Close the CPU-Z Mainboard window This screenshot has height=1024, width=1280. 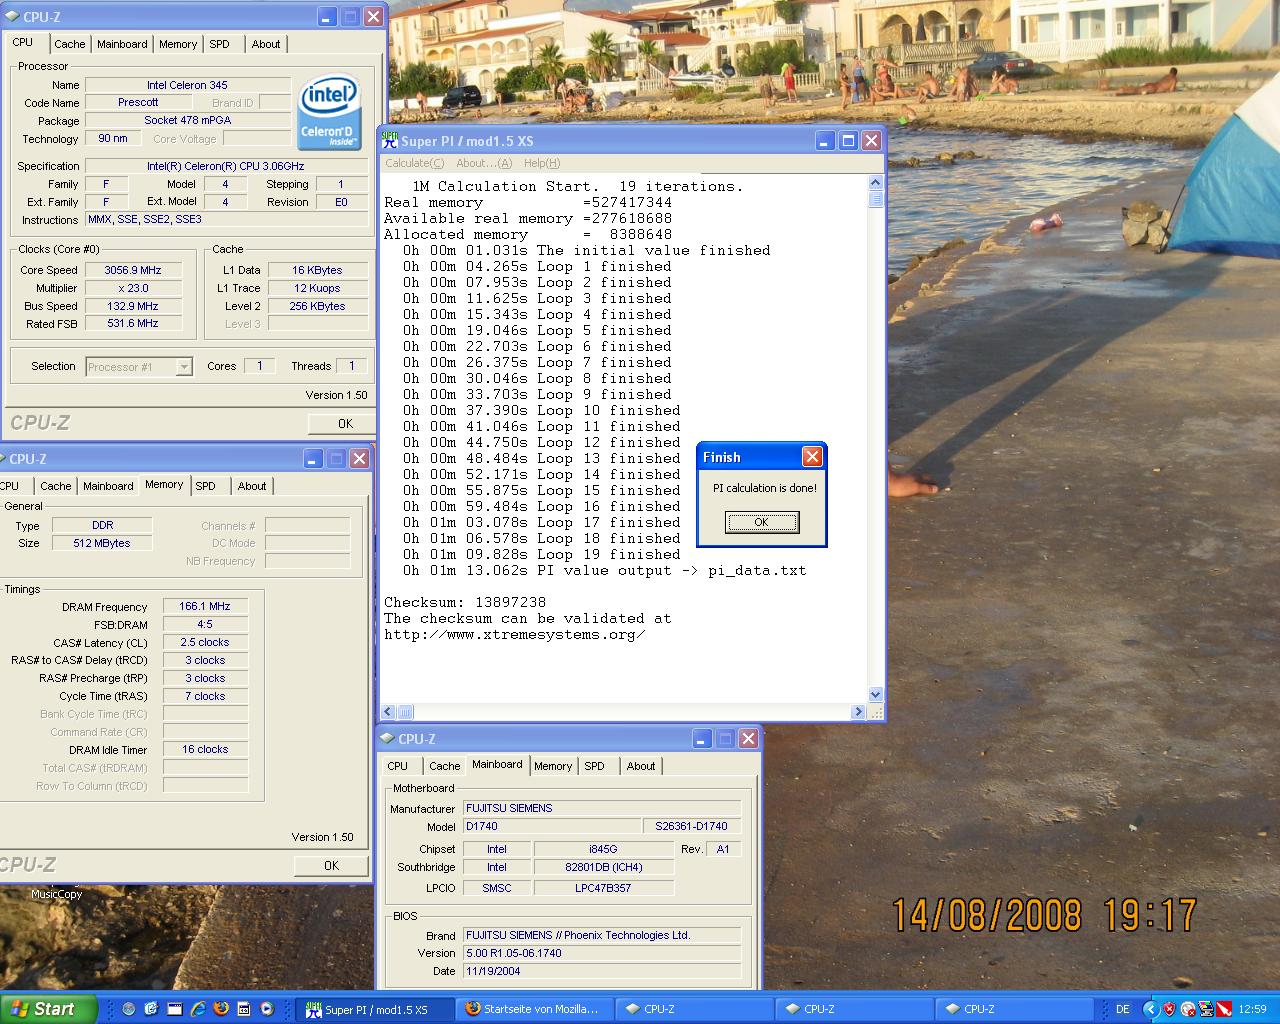[x=747, y=739]
